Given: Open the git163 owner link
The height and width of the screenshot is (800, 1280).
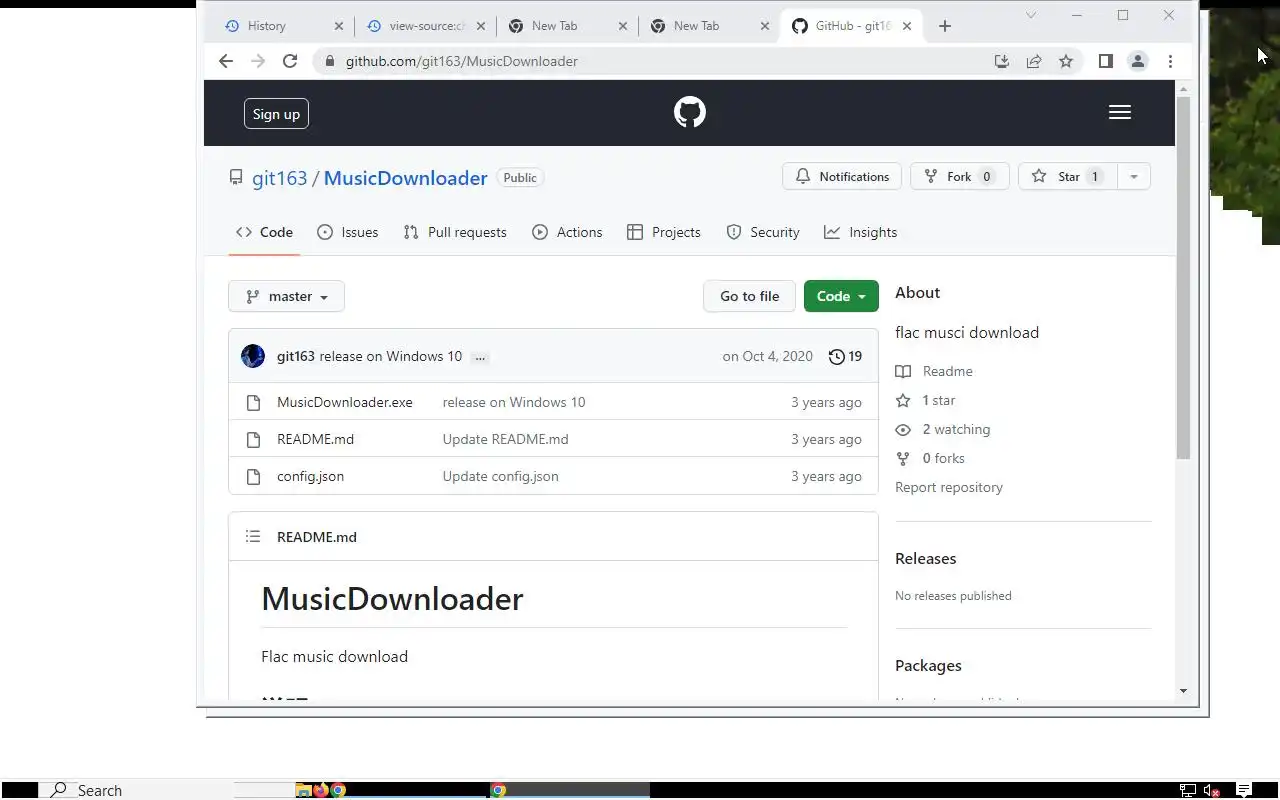Looking at the screenshot, I should (279, 178).
